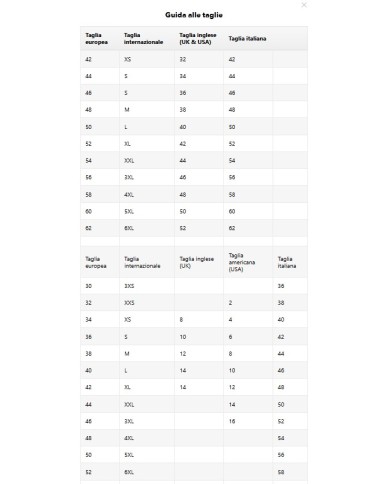390x484 pixels.
Task: Select the 5XL cell in second table
Action: pyautogui.click(x=129, y=455)
